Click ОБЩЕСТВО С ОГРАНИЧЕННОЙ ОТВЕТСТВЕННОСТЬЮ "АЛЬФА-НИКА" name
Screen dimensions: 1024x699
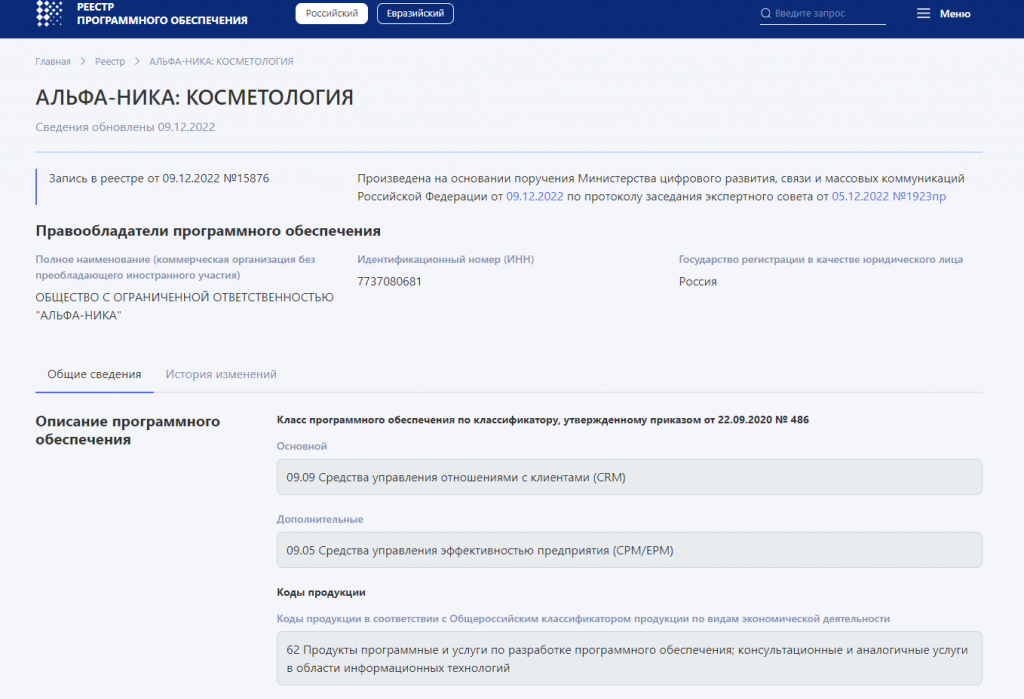(185, 306)
